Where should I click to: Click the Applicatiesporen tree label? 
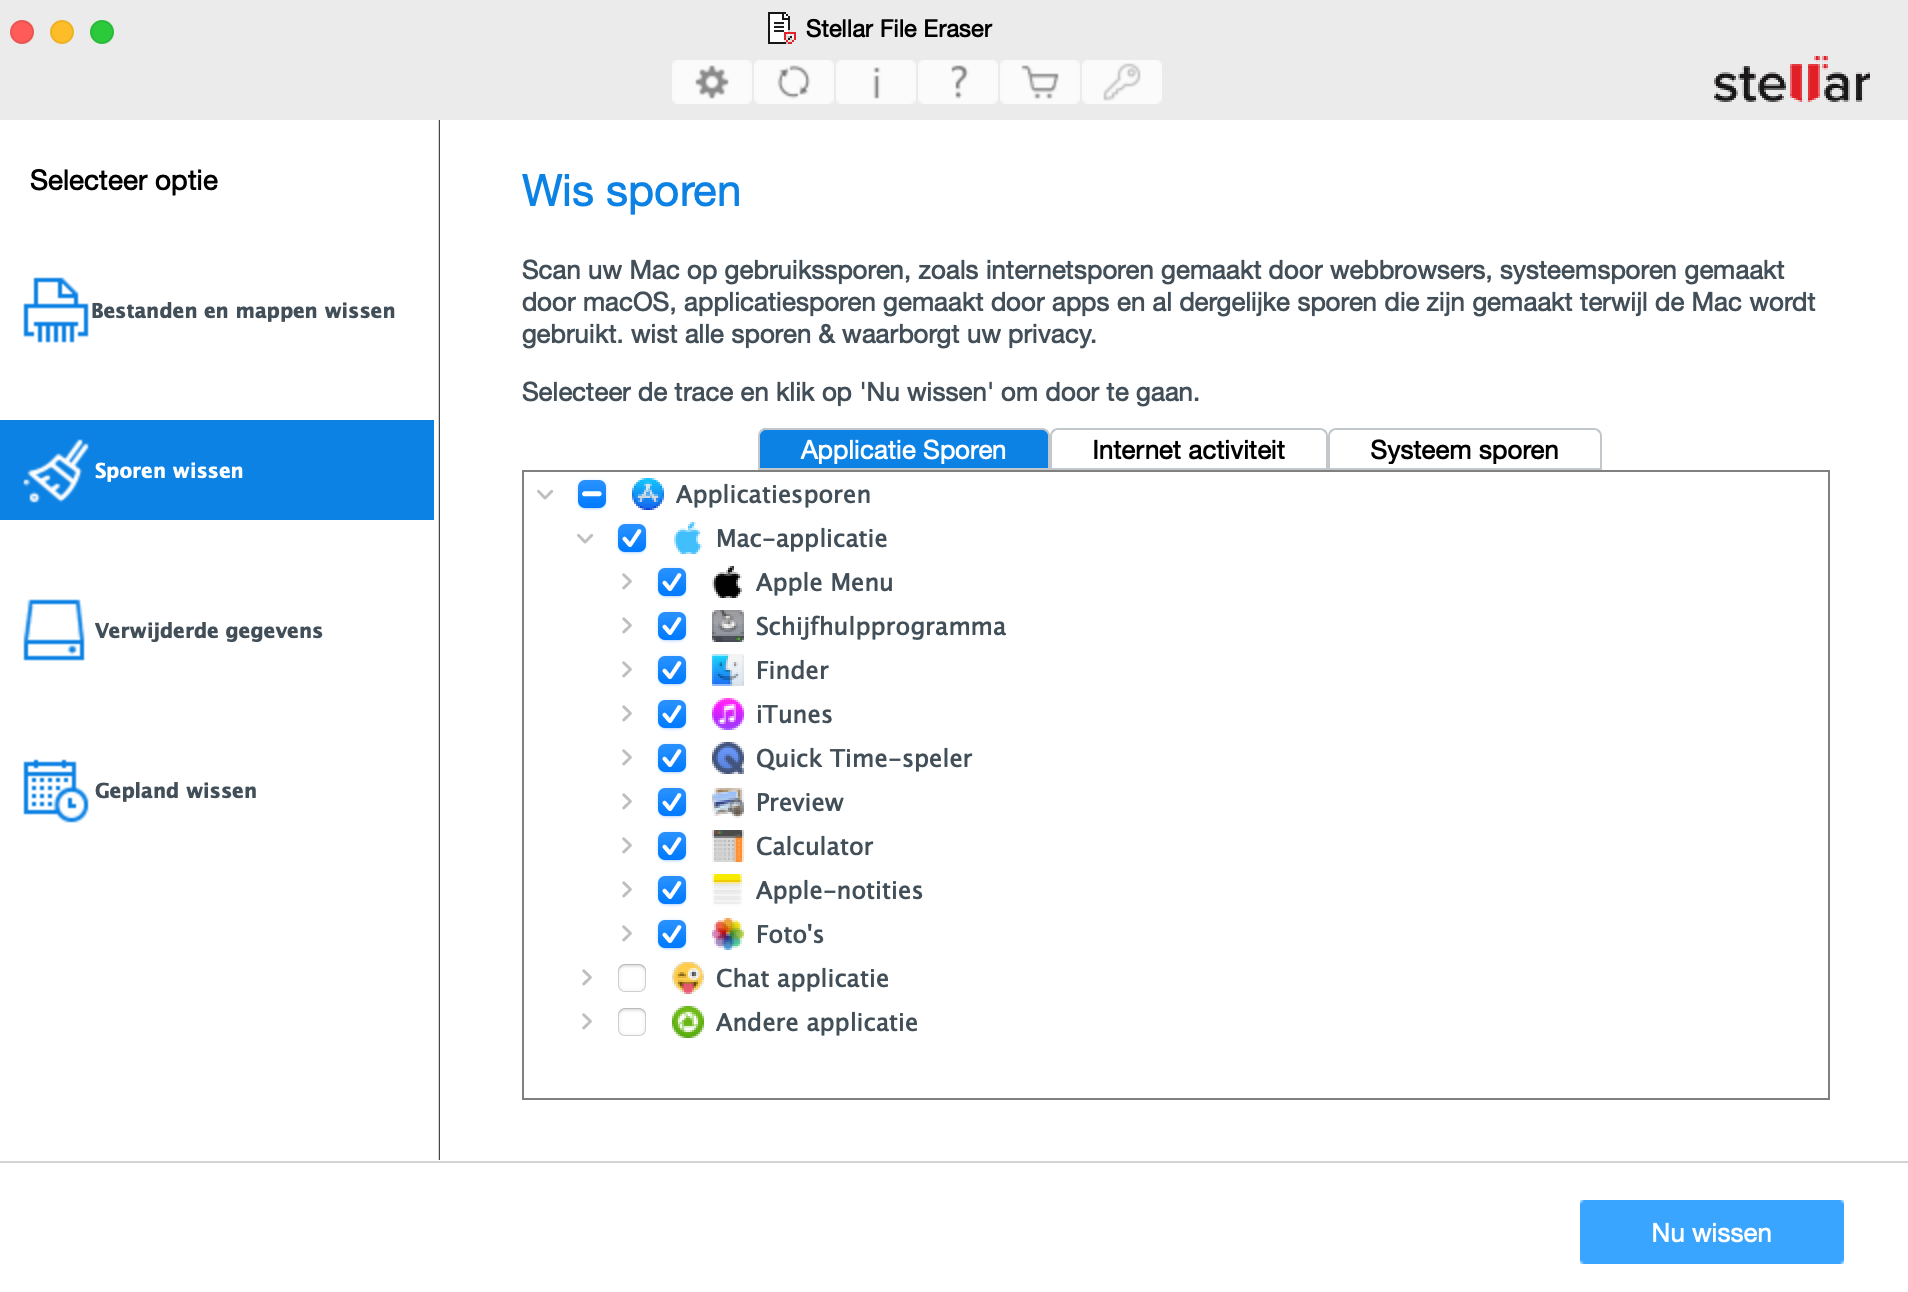[773, 494]
